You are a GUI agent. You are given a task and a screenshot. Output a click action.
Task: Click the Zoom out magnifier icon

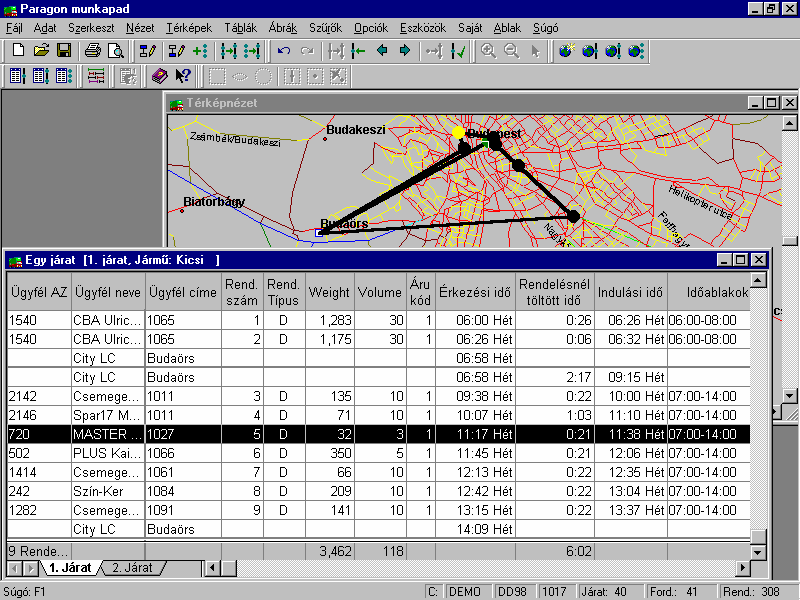pos(511,51)
